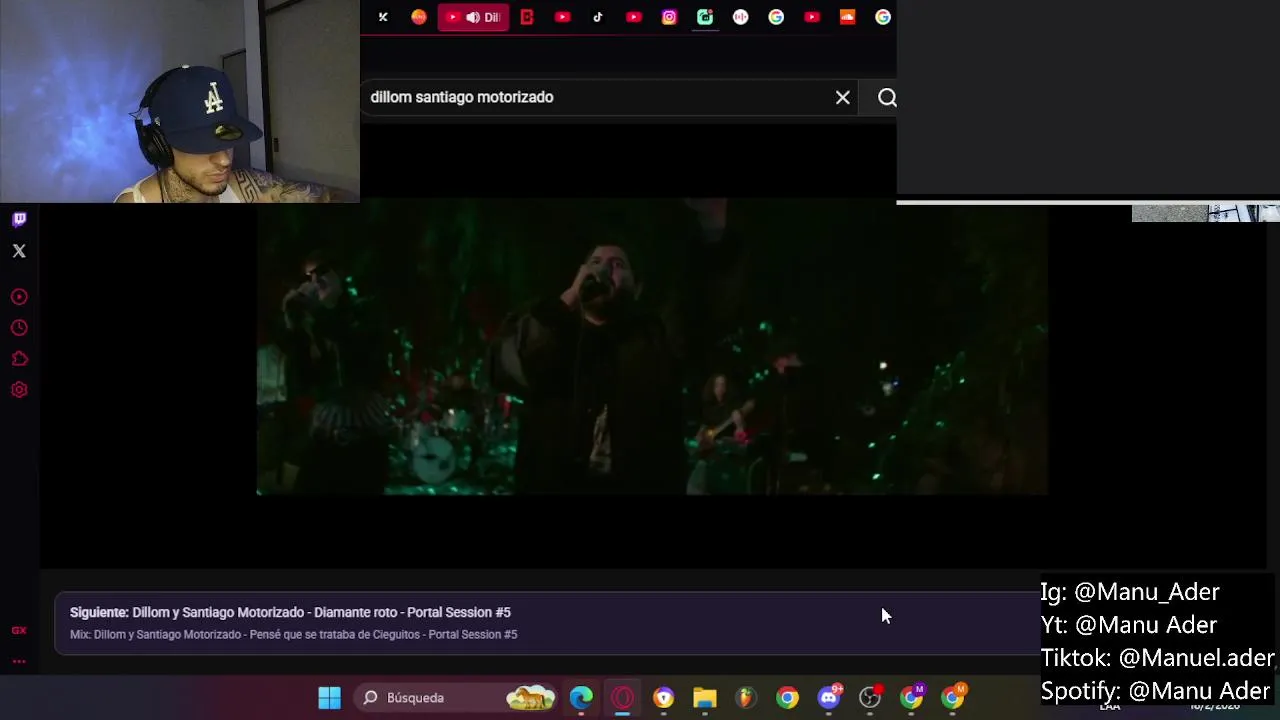Switch to the Kick tab
This screenshot has width=1280, height=720.
[x=383, y=17]
